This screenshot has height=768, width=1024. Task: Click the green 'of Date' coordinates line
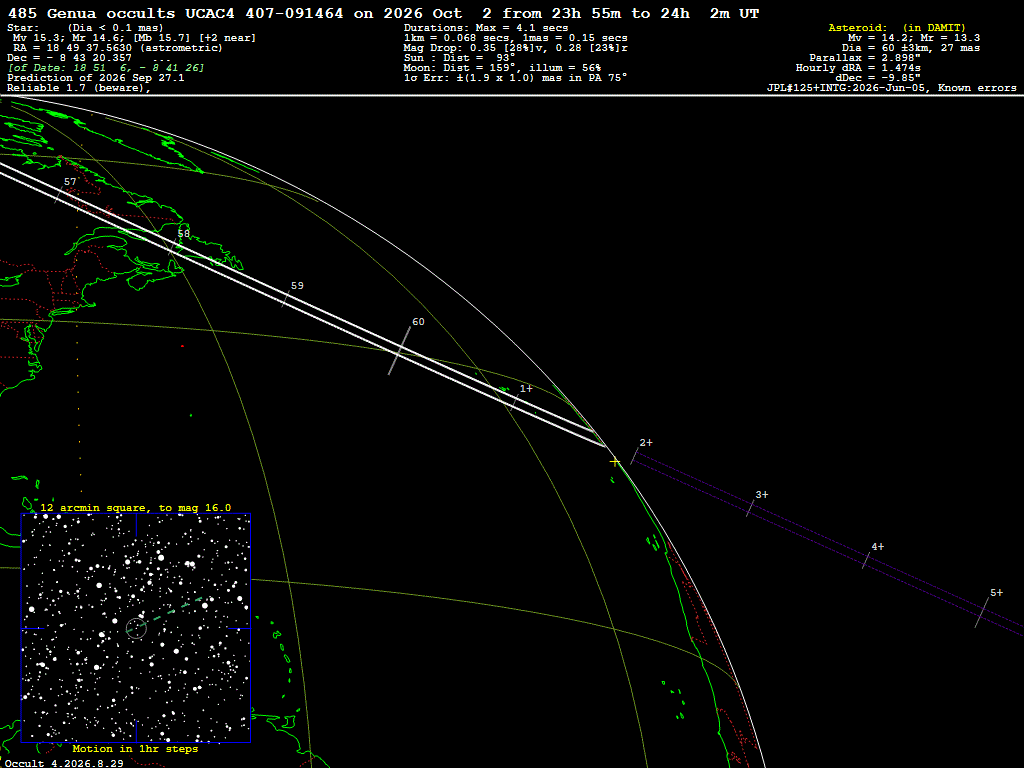[x=106, y=68]
